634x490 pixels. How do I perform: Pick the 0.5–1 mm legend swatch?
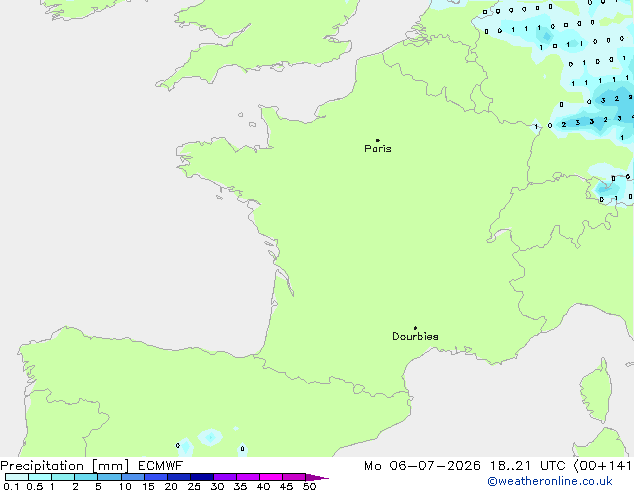click(x=40, y=477)
